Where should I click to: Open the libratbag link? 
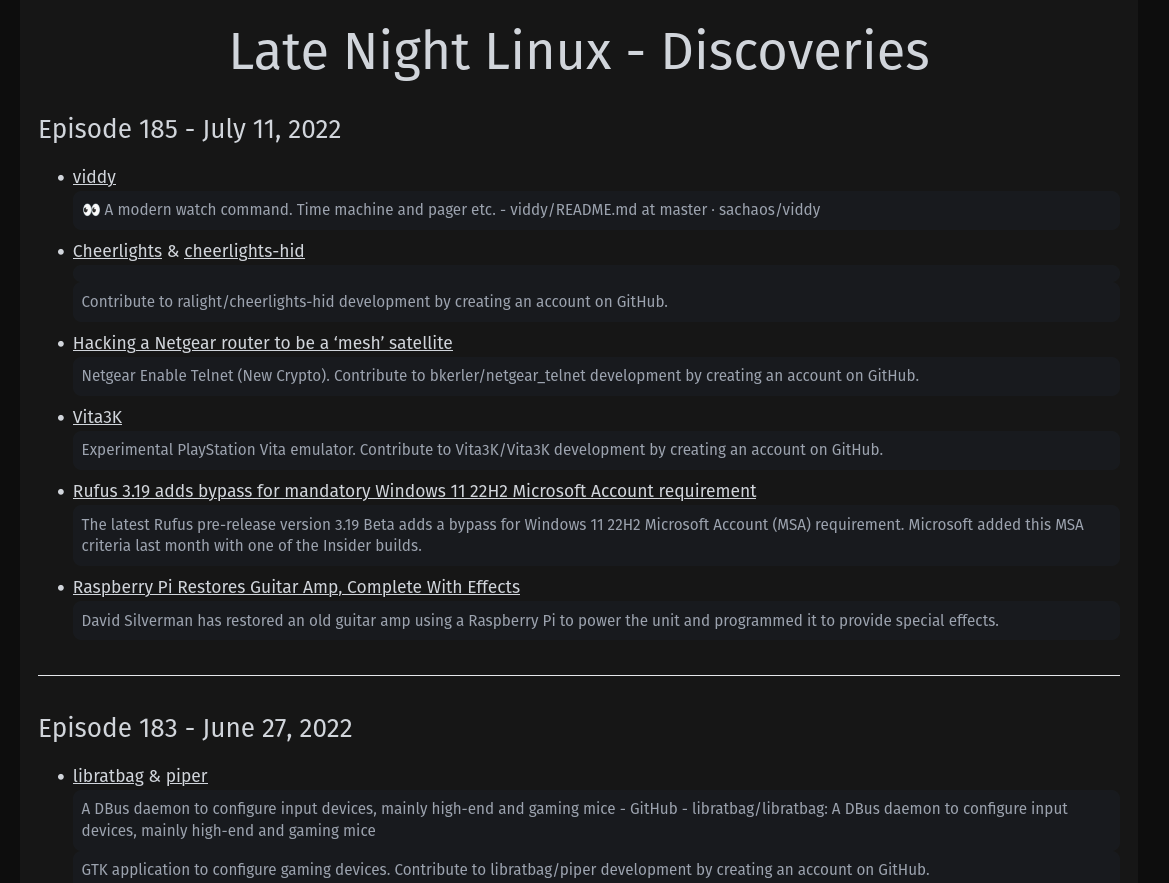click(108, 776)
